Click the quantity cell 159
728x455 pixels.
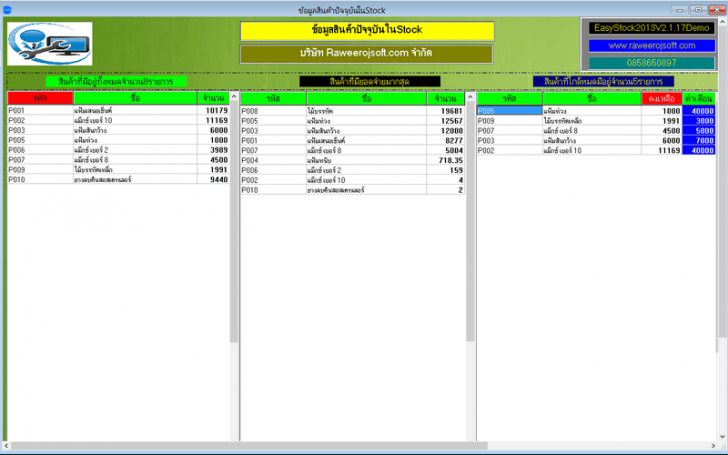pyautogui.click(x=446, y=170)
